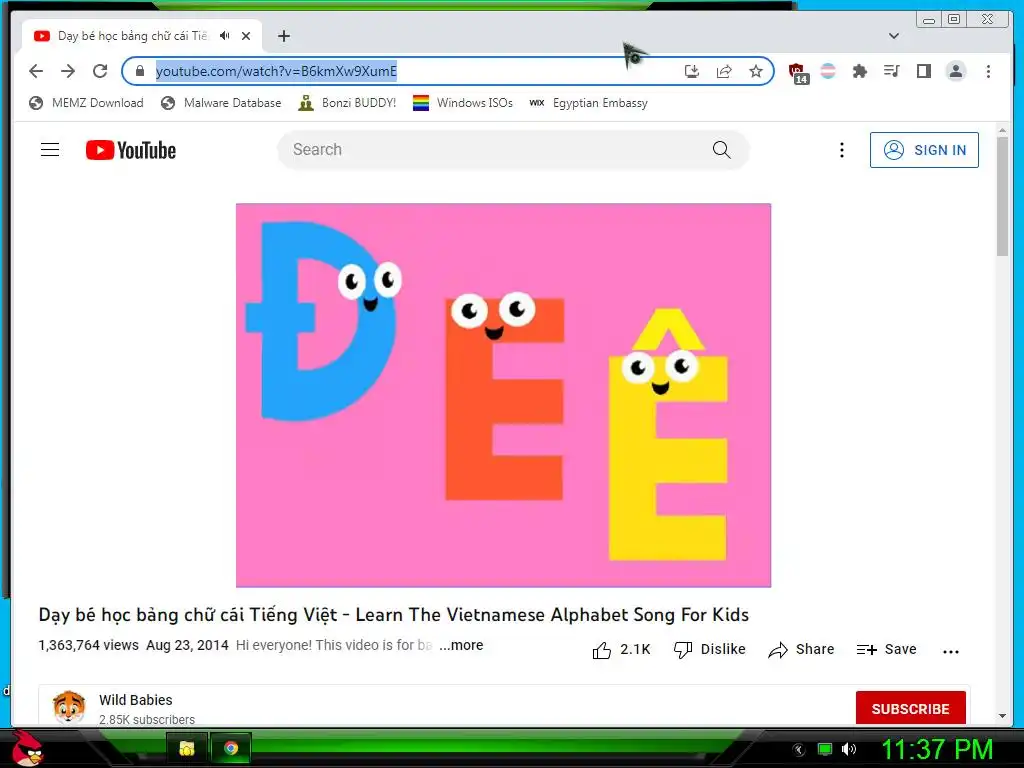Click into the YouTube Search field
This screenshot has width=1024, height=768.
coord(490,150)
